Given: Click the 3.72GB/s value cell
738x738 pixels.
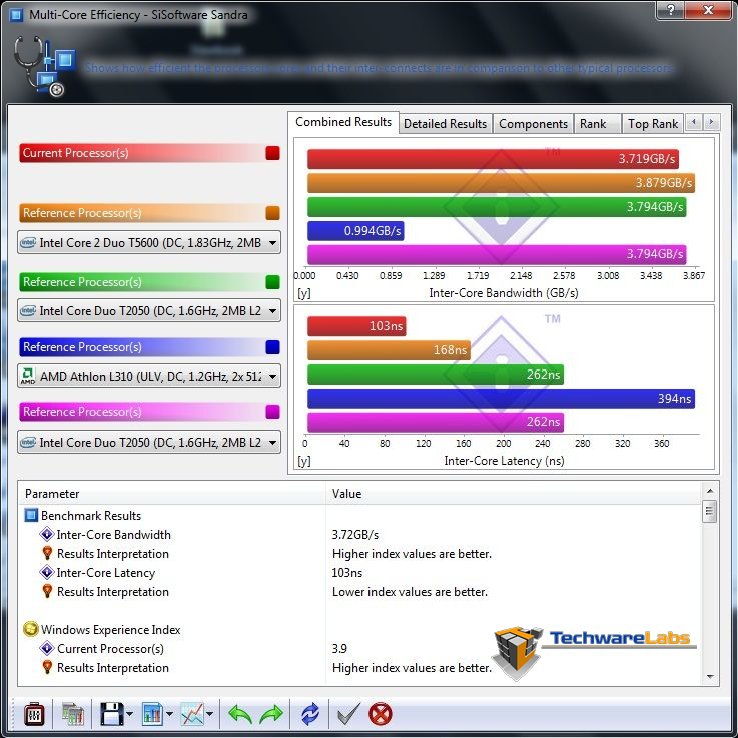Looking at the screenshot, I should [355, 535].
